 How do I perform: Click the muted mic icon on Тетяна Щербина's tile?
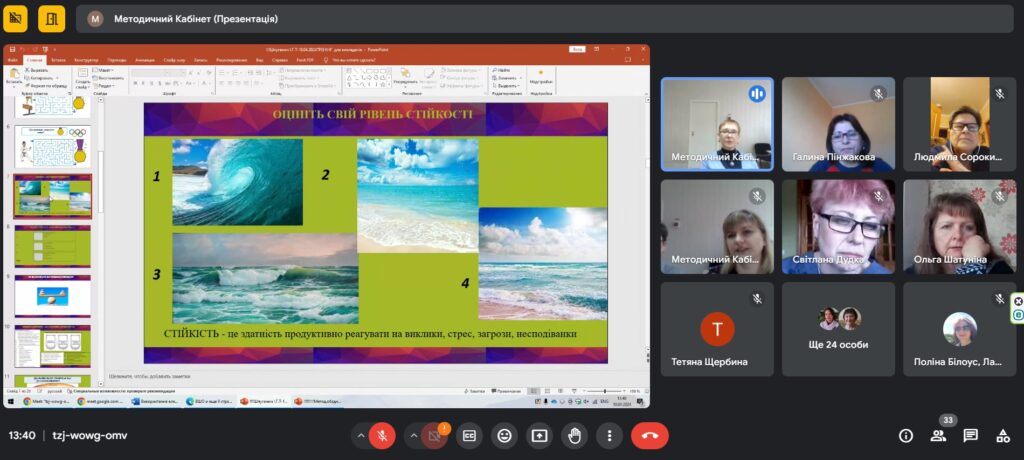(757, 299)
